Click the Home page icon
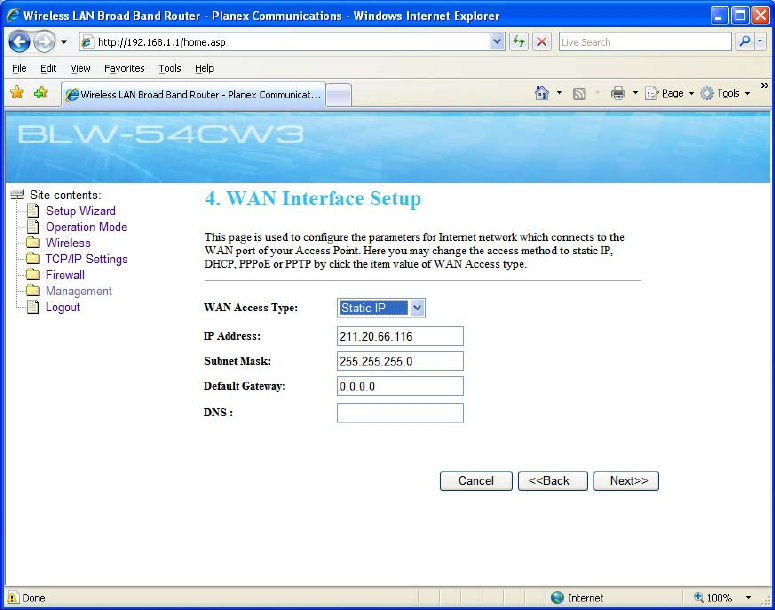 [542, 92]
